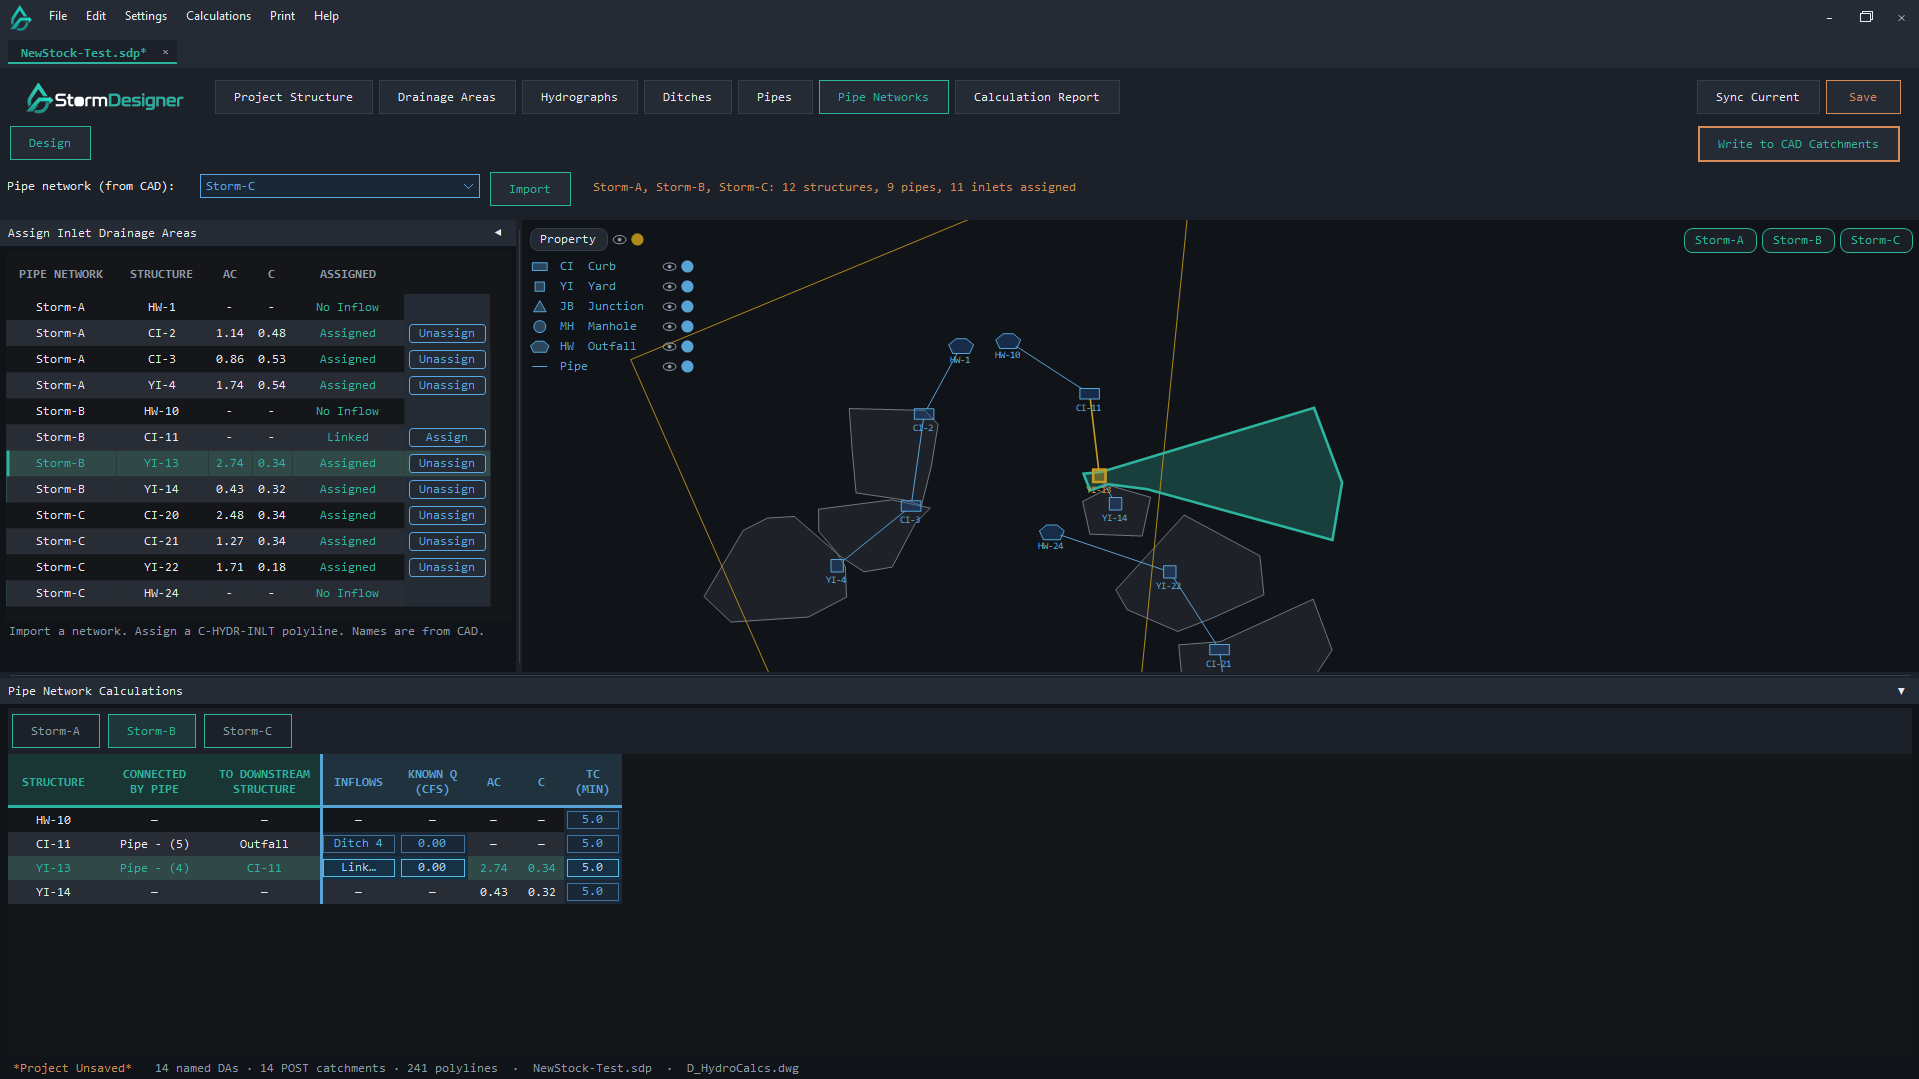Select the CI-3 curb inlet node
The width and height of the screenshot is (1919, 1079).
[910, 506]
